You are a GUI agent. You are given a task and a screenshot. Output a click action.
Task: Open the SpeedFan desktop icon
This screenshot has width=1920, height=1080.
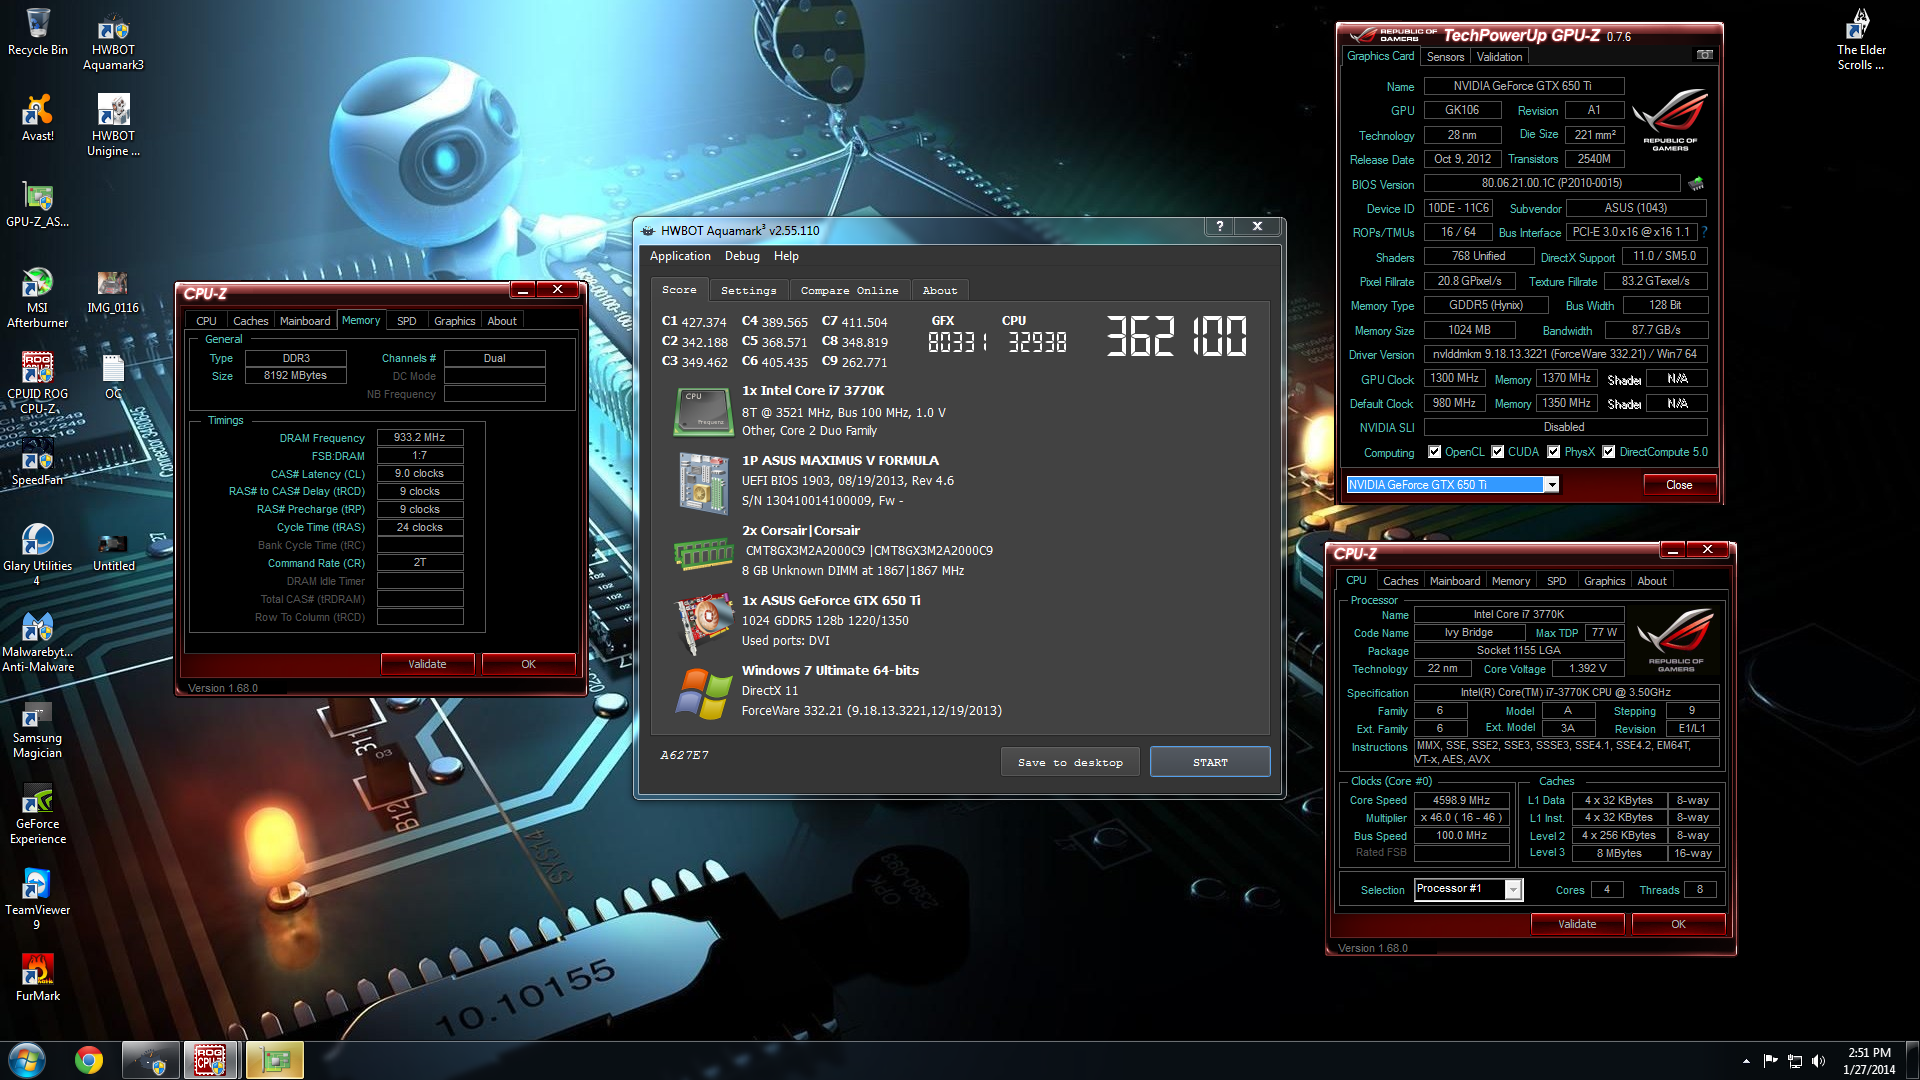point(38,464)
